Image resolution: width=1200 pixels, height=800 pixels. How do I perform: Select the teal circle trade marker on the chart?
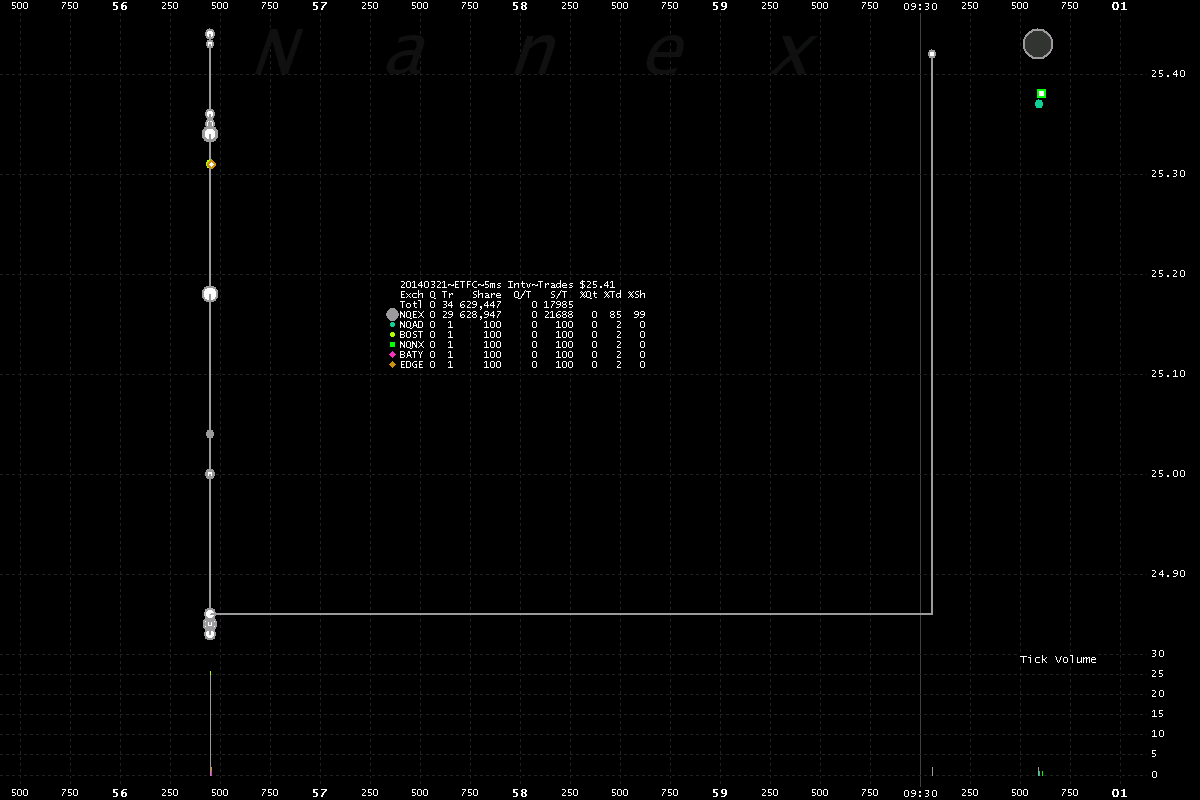pos(1039,104)
